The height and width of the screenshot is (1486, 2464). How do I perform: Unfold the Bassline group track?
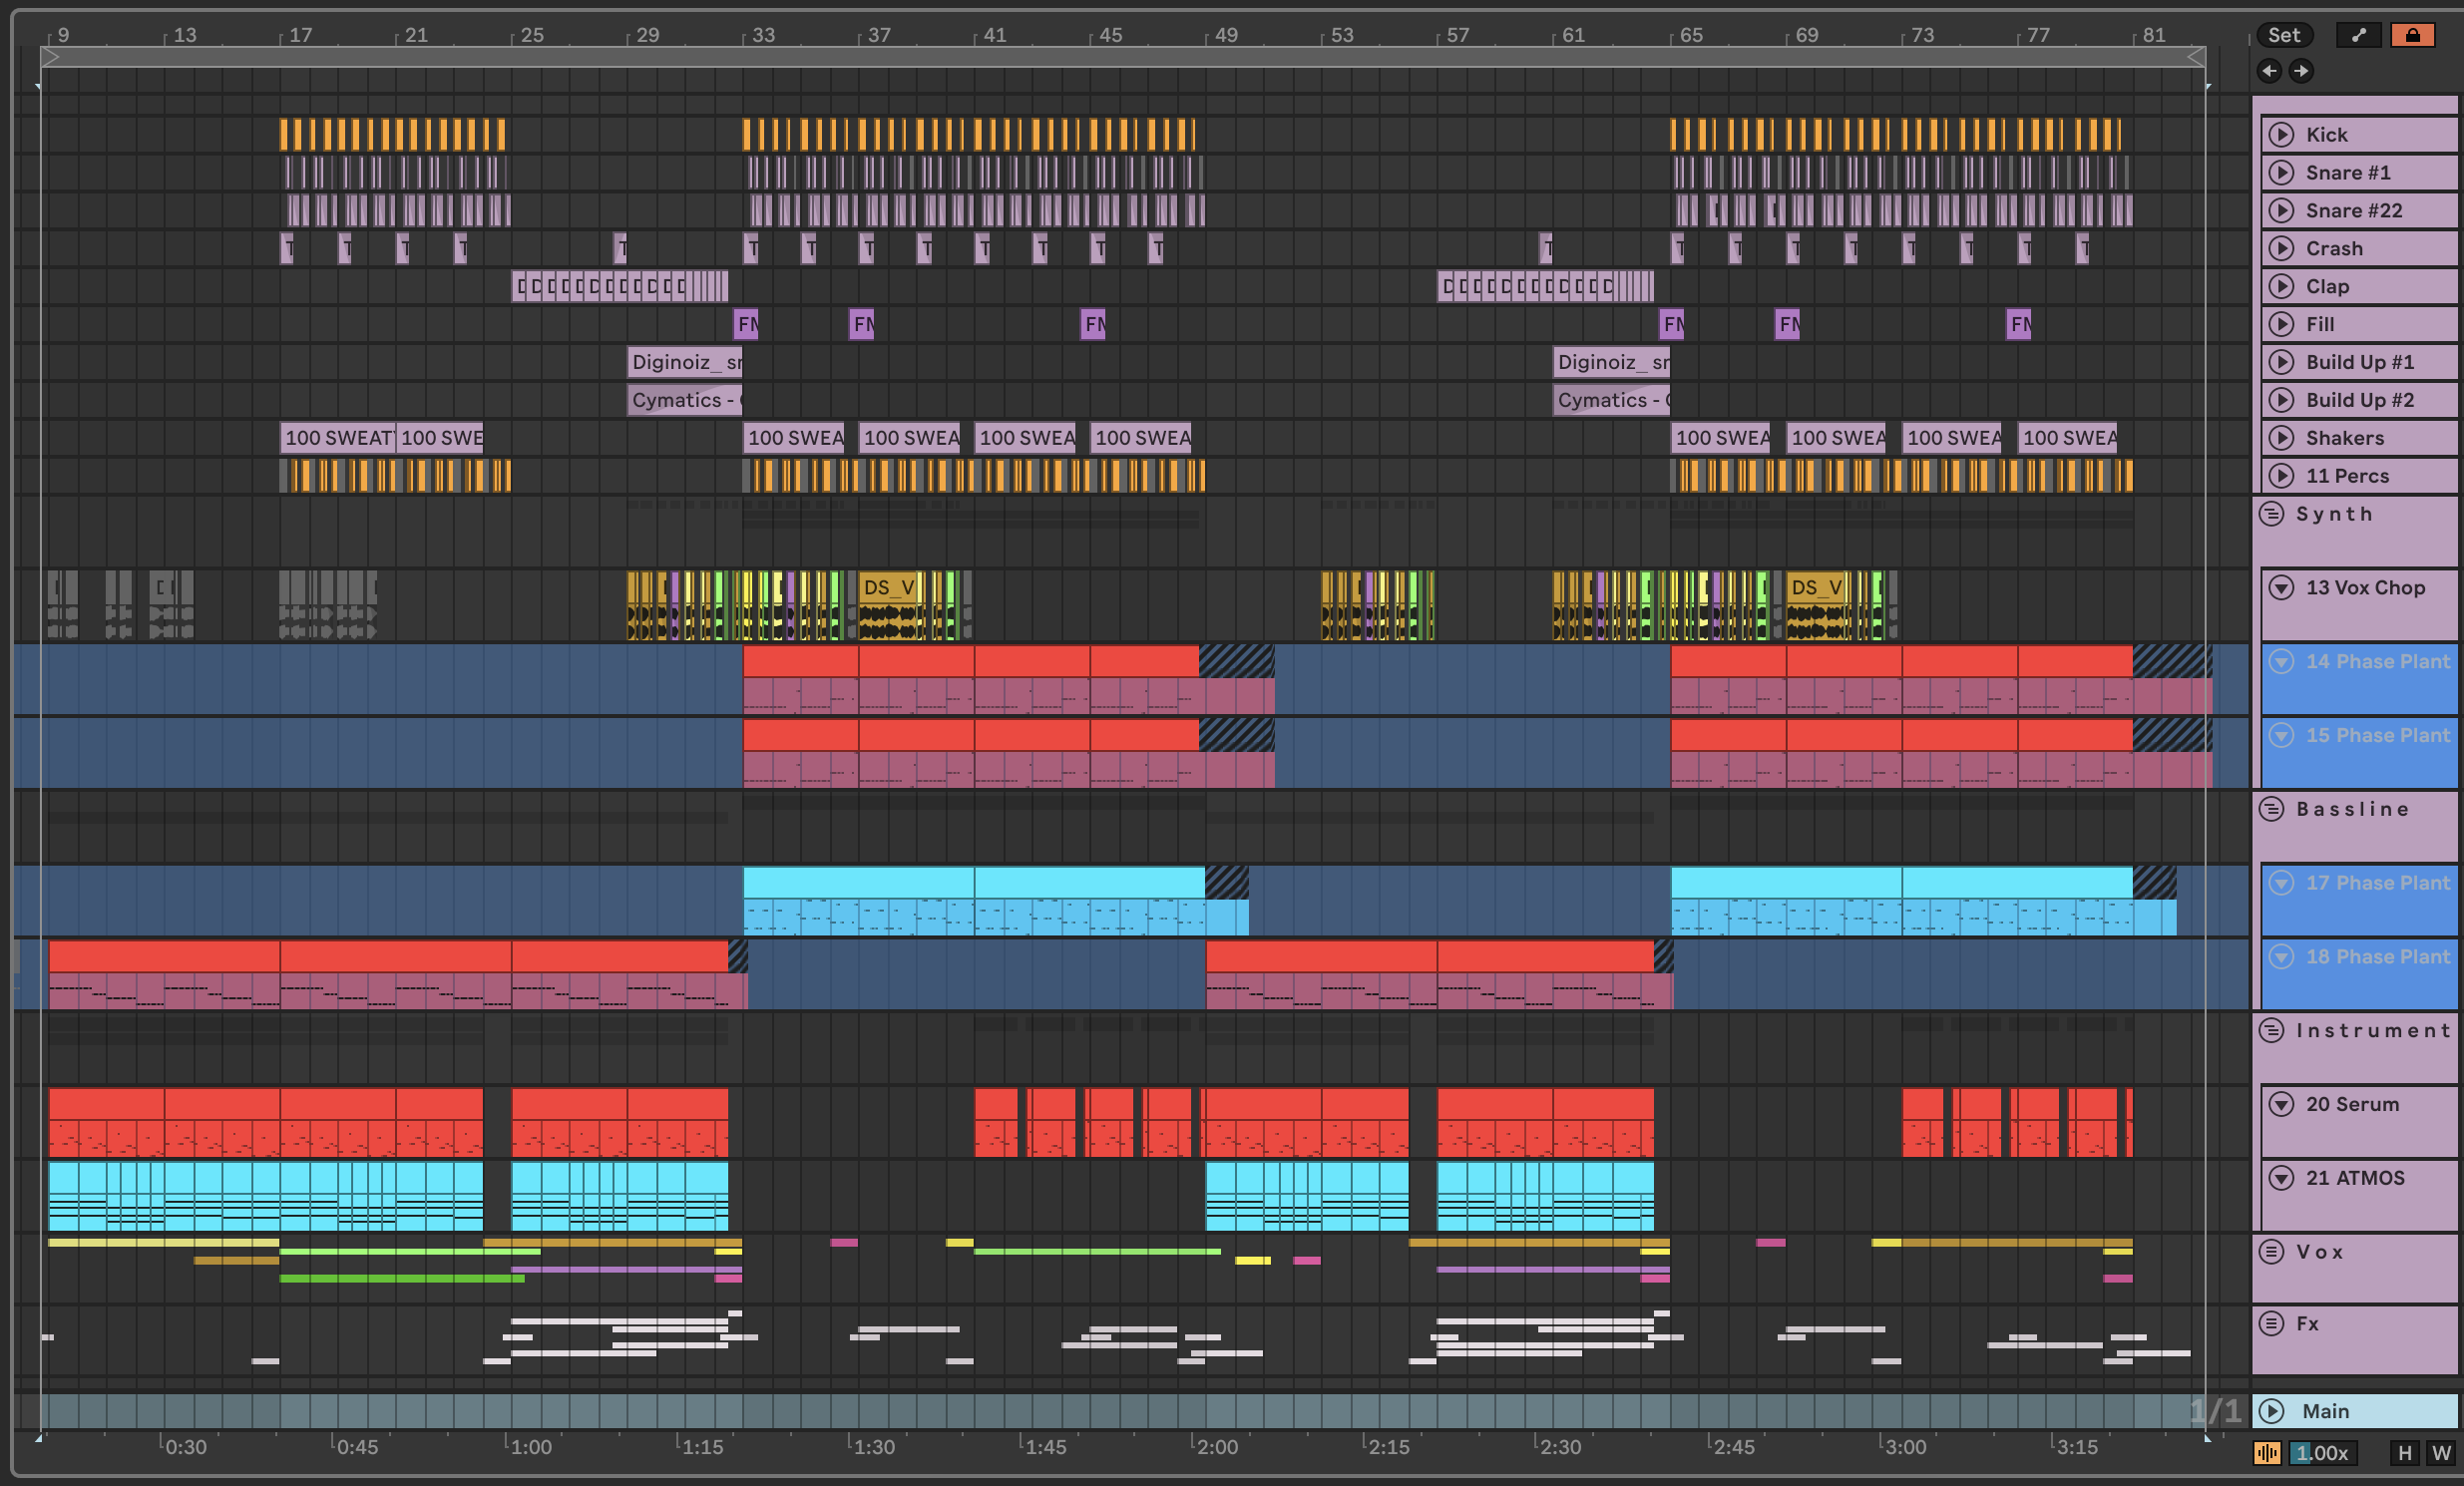(x=2272, y=809)
